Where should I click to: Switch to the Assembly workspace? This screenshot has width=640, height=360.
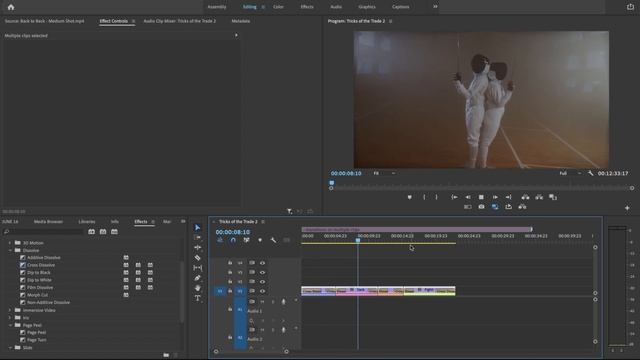pos(217,7)
